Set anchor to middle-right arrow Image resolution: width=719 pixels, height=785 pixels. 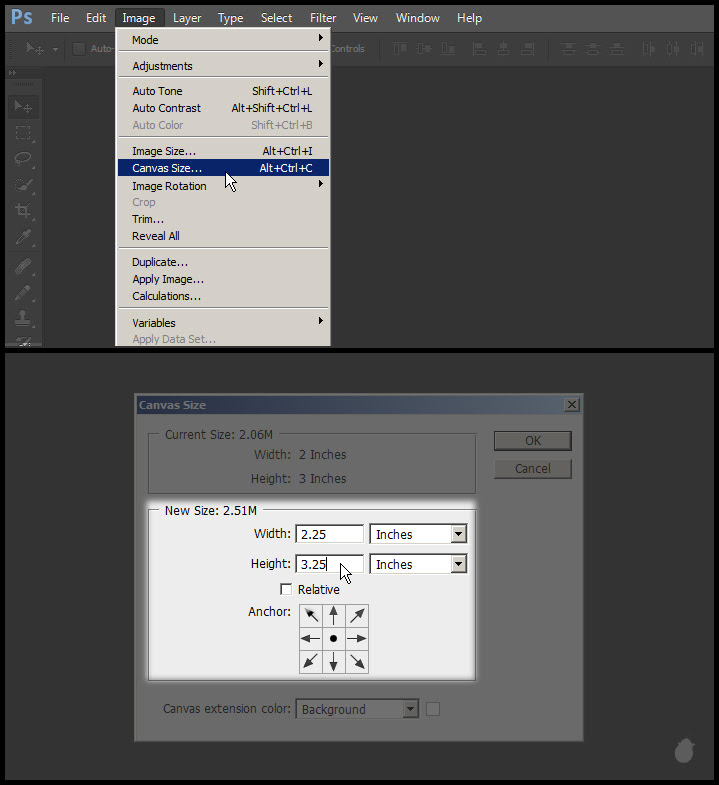357,638
